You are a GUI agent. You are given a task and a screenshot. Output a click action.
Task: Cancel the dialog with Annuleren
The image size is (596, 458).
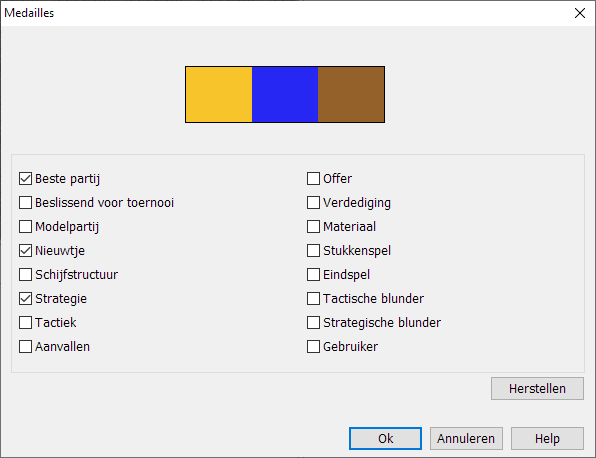coord(466,438)
